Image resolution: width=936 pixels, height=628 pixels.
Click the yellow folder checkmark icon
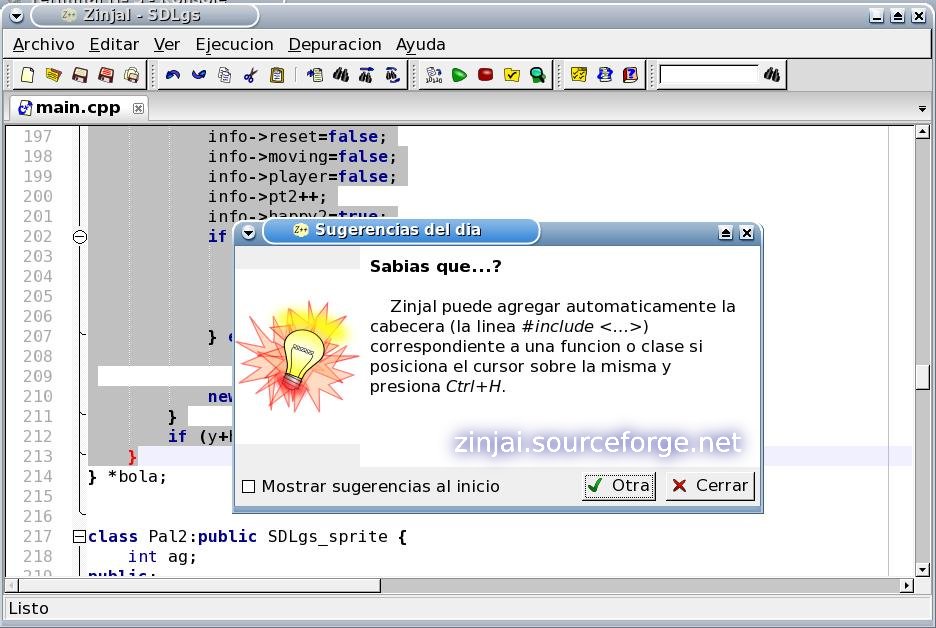tap(512, 75)
